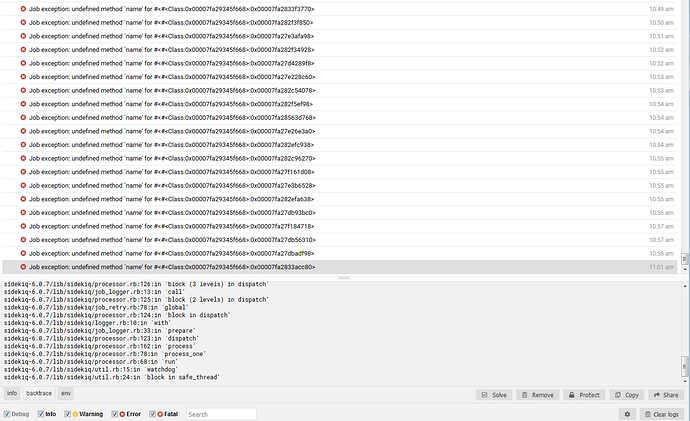Toggle the Info level checkbox
The height and width of the screenshot is (421, 690).
(x=41, y=414)
